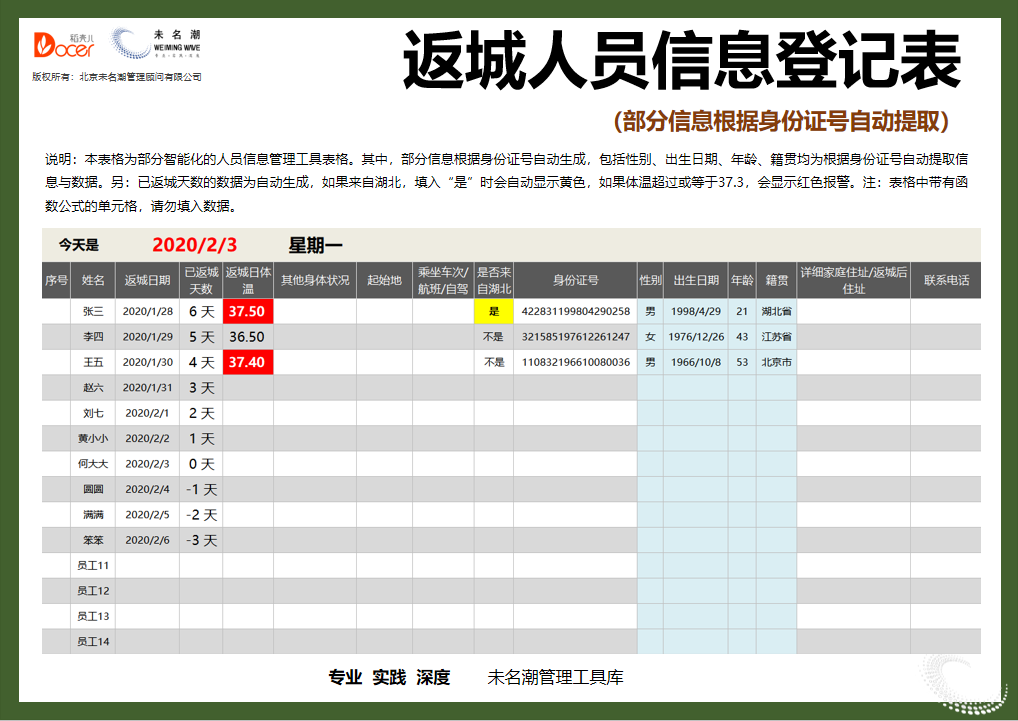Click the 联系电话 column header
Image resolution: width=1018 pixels, height=721 pixels.
click(x=945, y=280)
